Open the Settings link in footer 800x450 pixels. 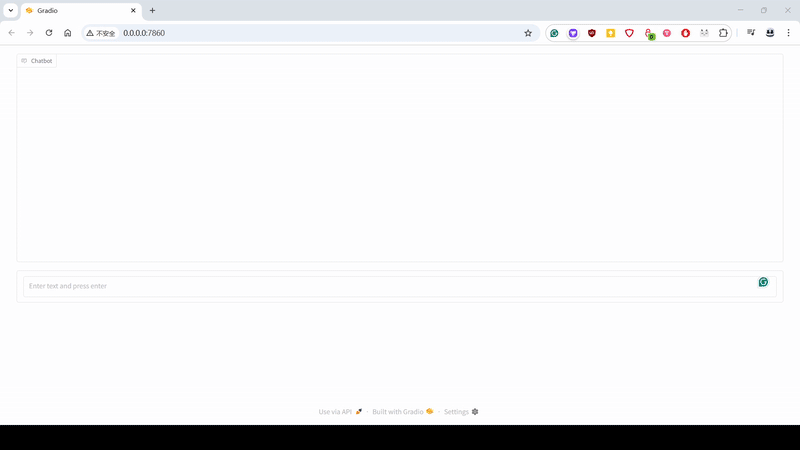tap(461, 412)
